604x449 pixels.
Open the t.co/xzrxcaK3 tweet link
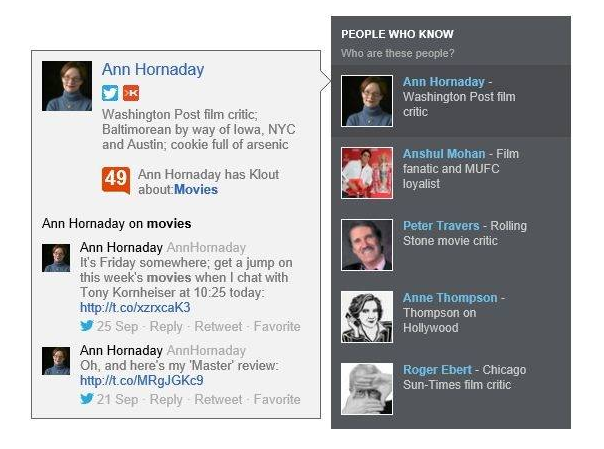pos(135,307)
